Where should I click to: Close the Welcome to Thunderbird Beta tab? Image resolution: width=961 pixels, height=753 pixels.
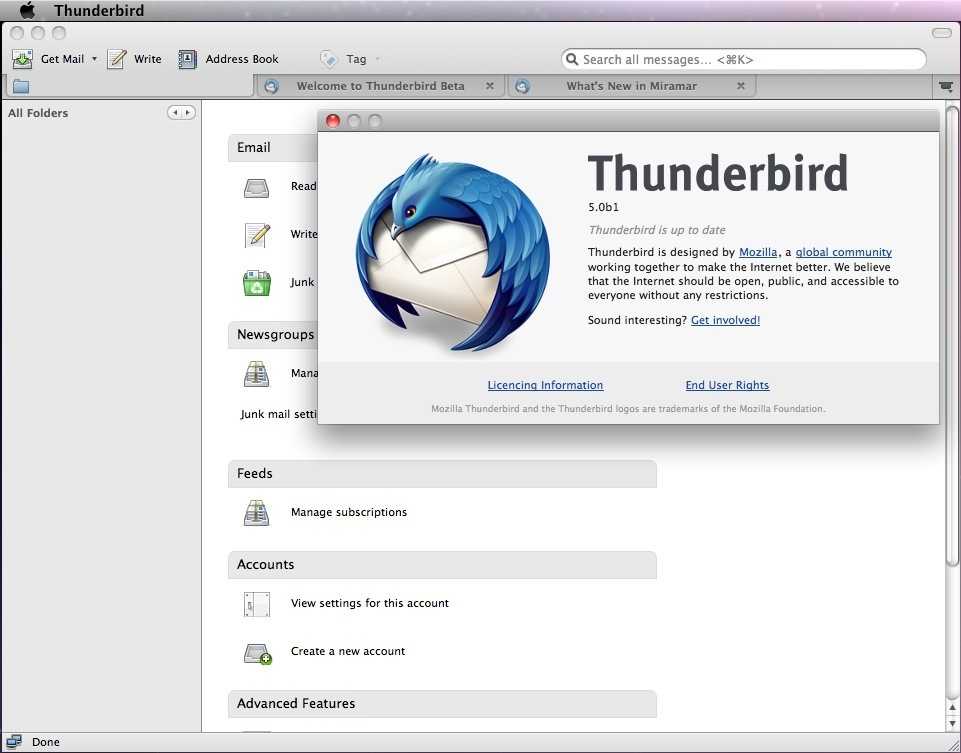490,86
